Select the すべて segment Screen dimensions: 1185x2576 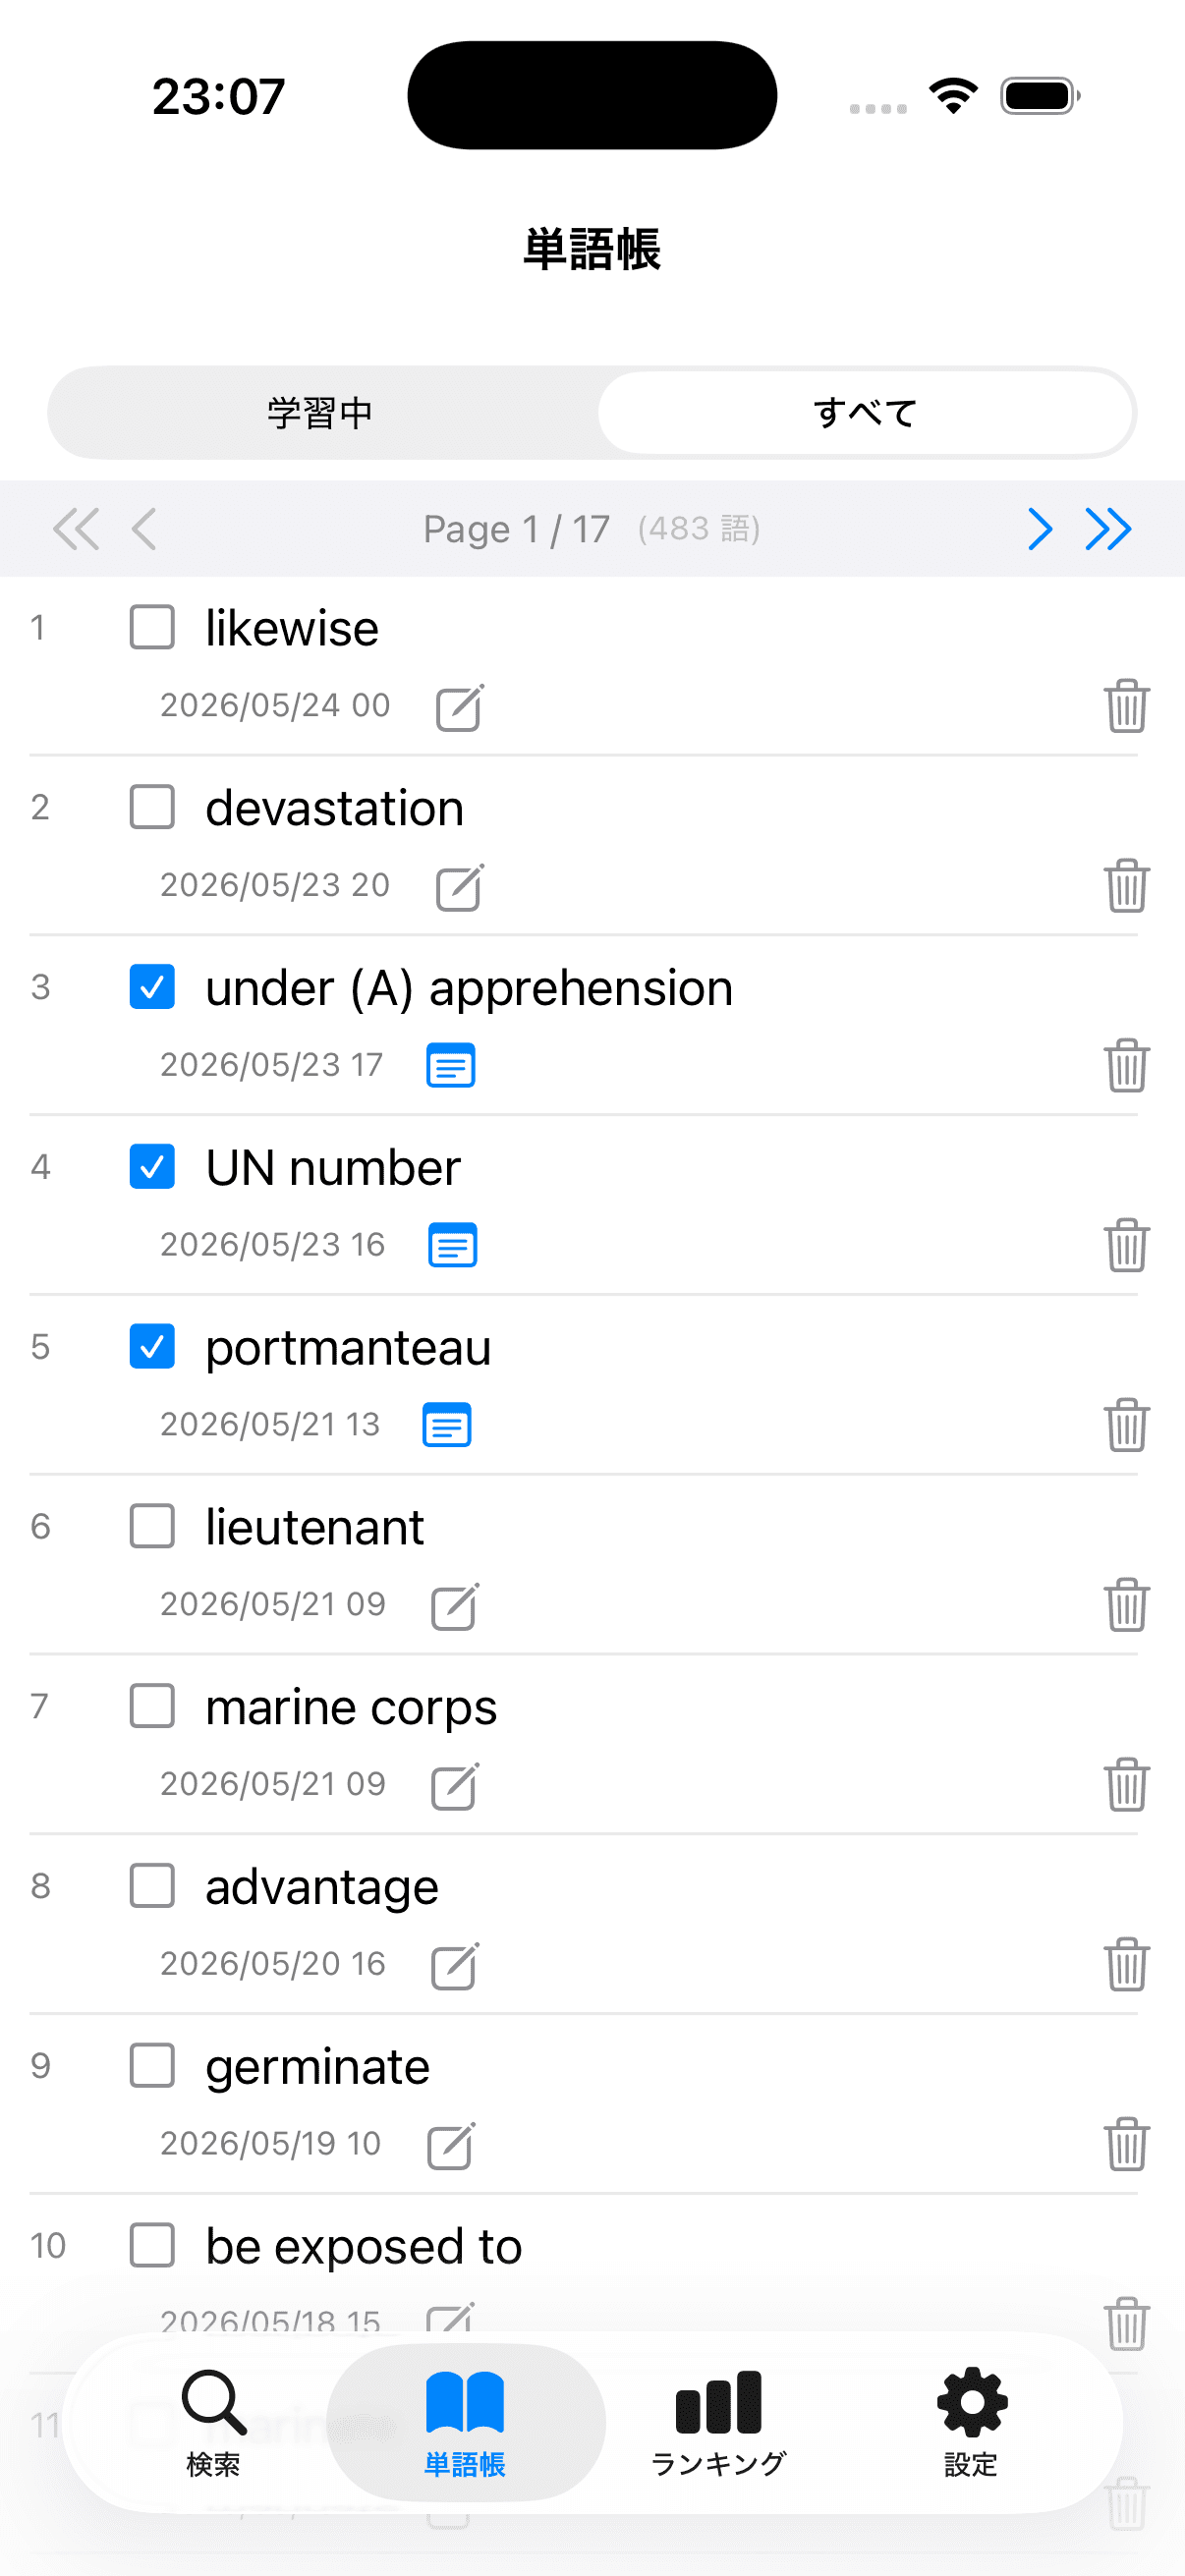pyautogui.click(x=865, y=412)
